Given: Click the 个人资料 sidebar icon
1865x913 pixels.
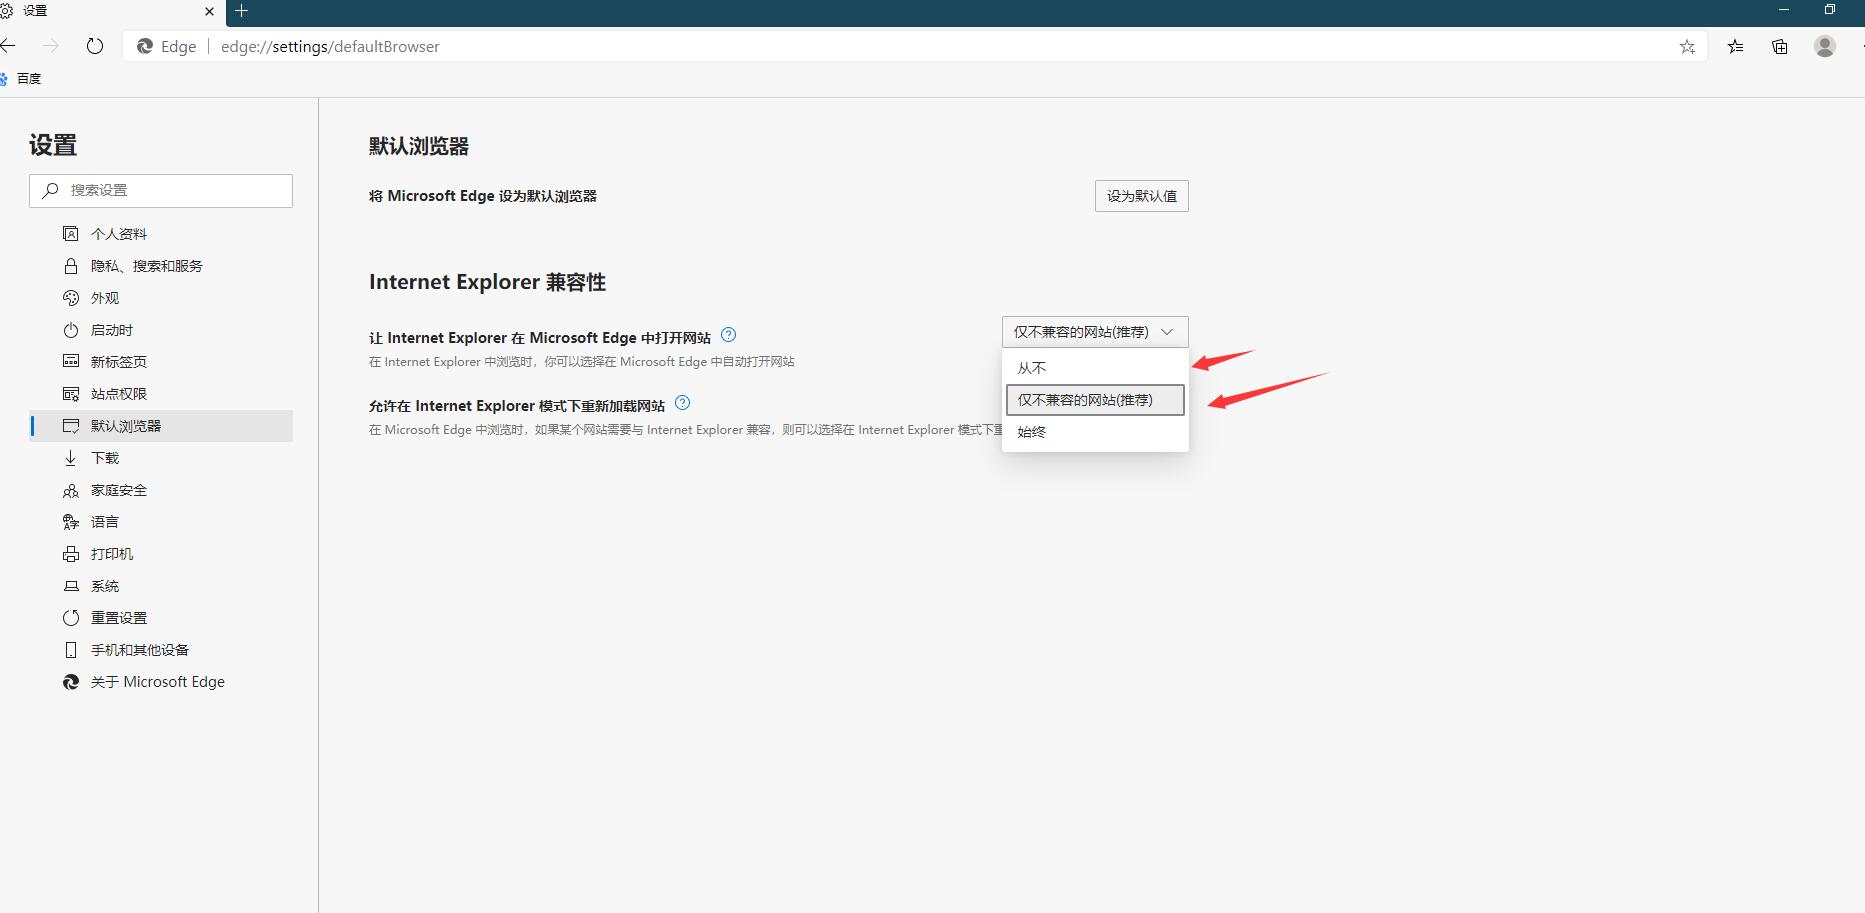Looking at the screenshot, I should pyautogui.click(x=71, y=234).
